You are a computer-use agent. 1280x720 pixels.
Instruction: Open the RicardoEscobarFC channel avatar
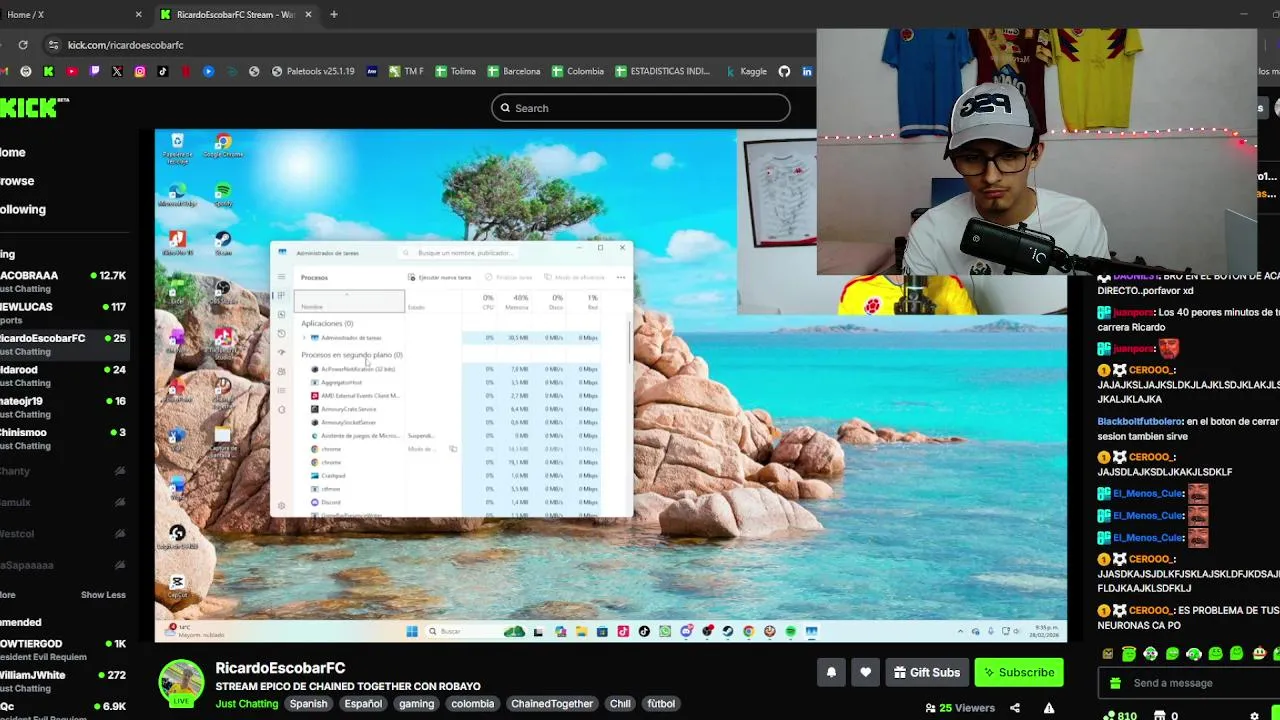[x=181, y=683]
